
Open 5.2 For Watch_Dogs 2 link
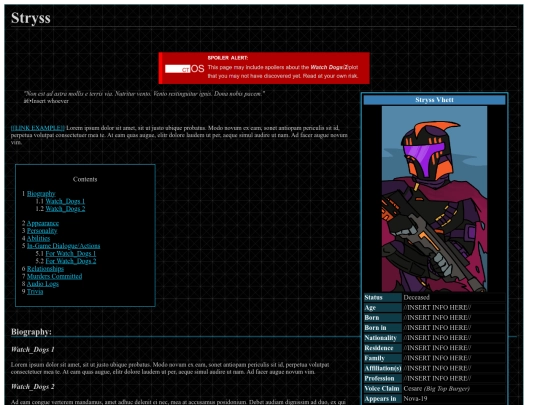coord(71,261)
